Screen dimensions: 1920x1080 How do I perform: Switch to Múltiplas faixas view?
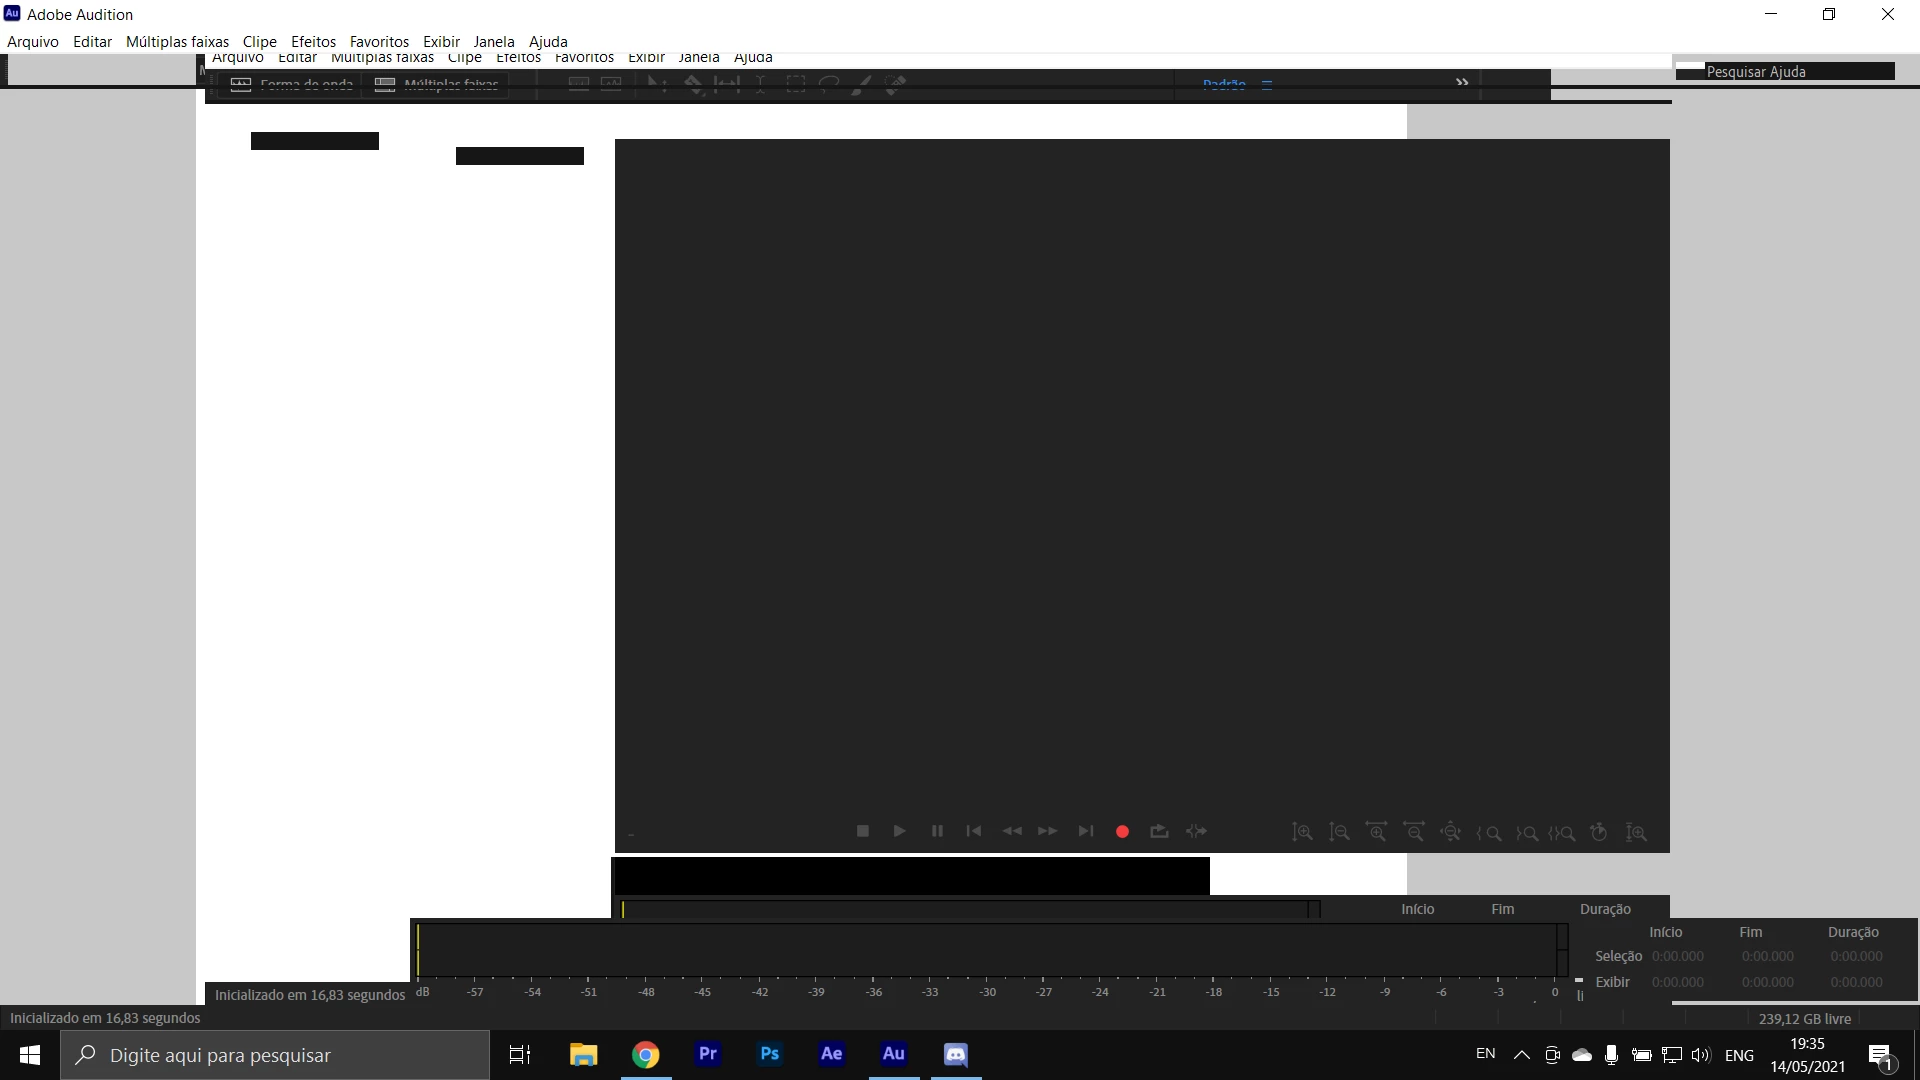[436, 85]
